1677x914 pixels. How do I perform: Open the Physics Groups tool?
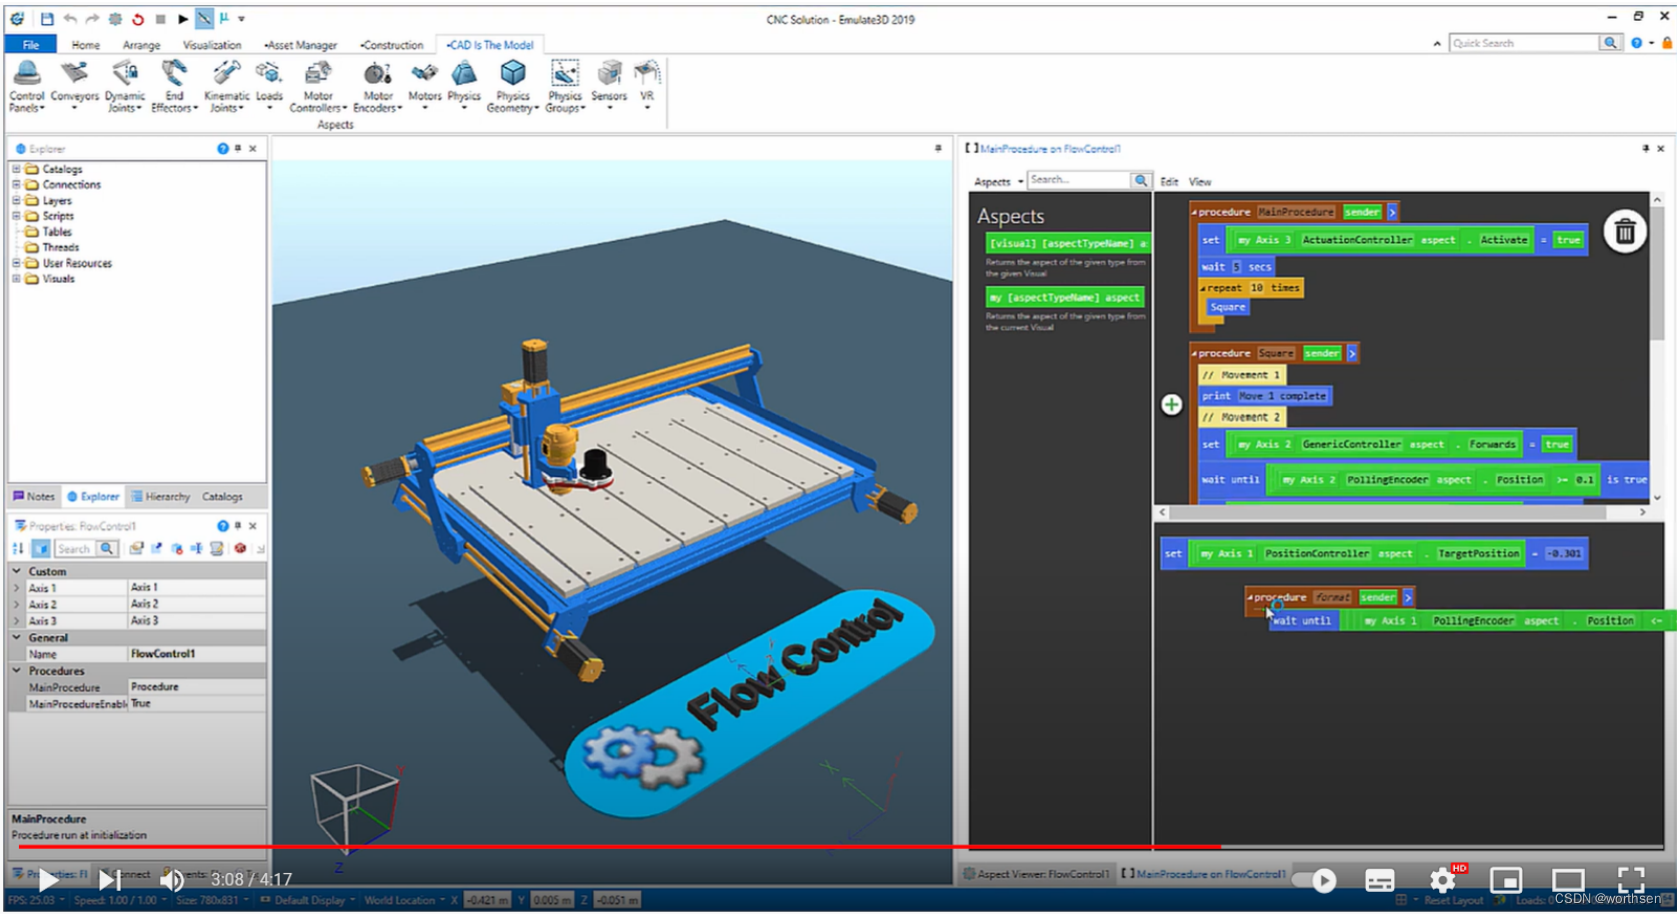565,86
